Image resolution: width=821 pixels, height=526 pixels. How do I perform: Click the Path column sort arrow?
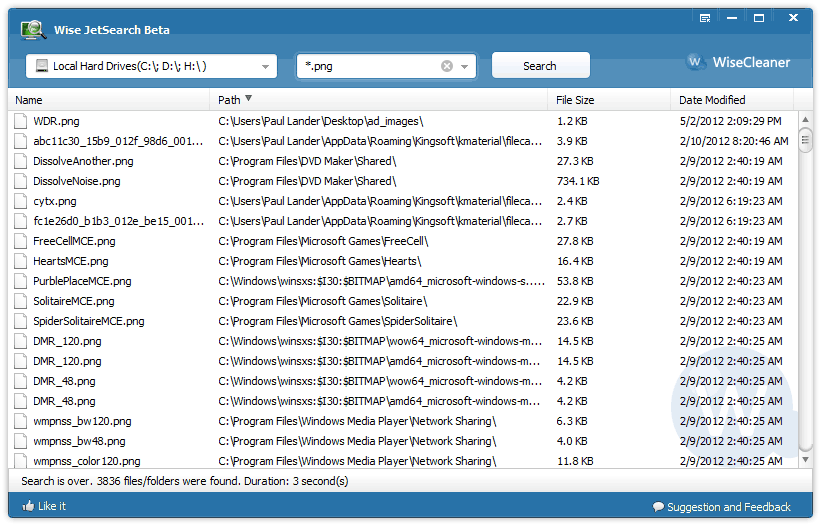pyautogui.click(x=248, y=98)
